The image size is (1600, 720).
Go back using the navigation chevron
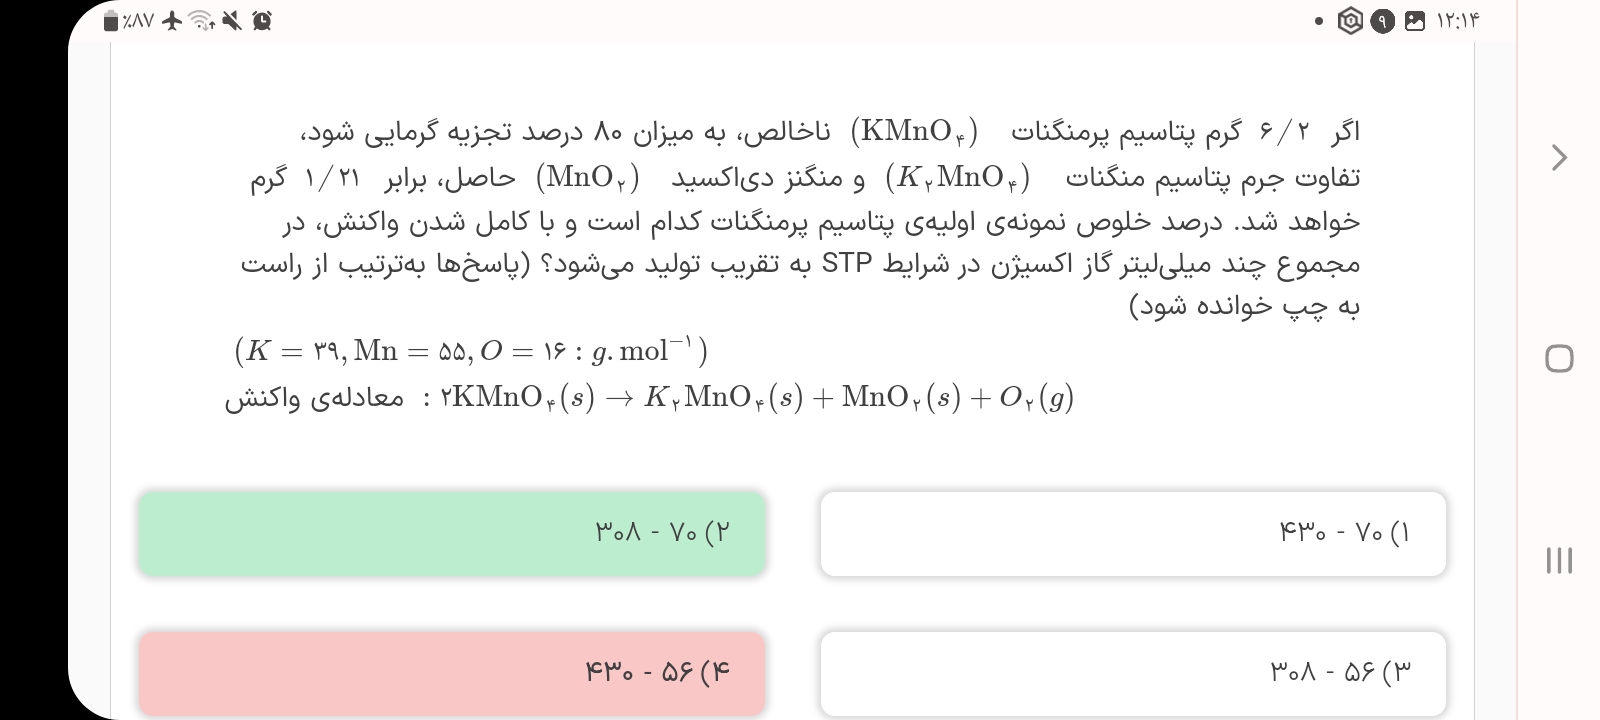pos(1559,157)
